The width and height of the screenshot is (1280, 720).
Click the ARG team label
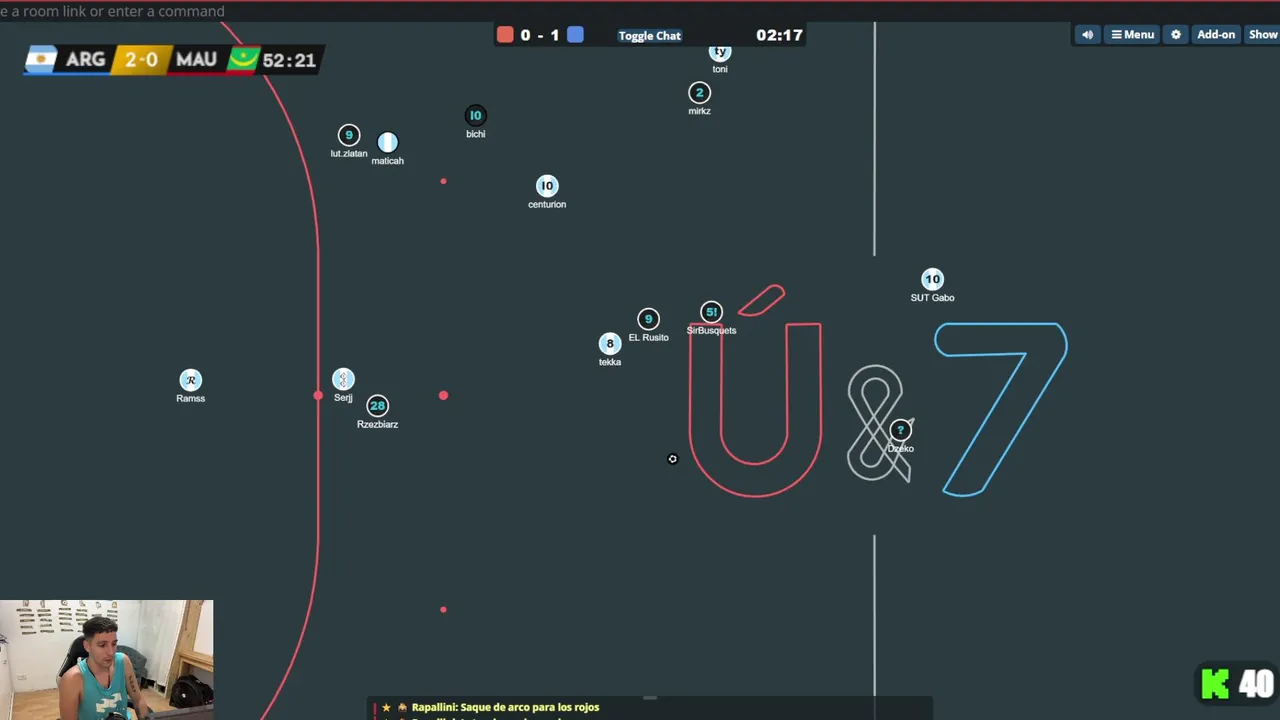[85, 60]
